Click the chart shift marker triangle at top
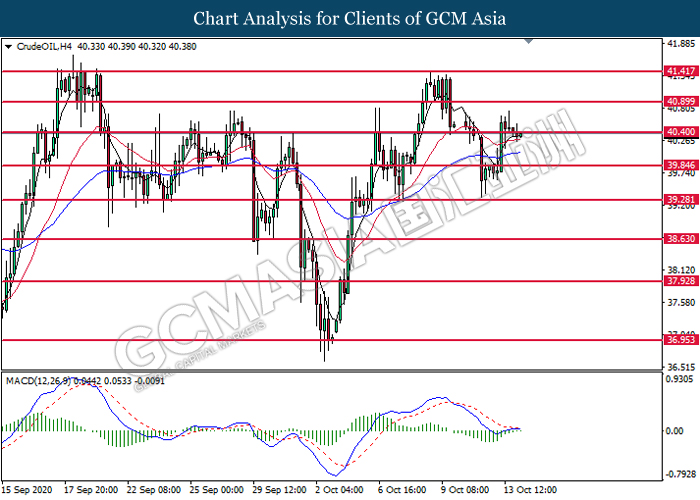Screen dimensions: 700x500 point(529,42)
